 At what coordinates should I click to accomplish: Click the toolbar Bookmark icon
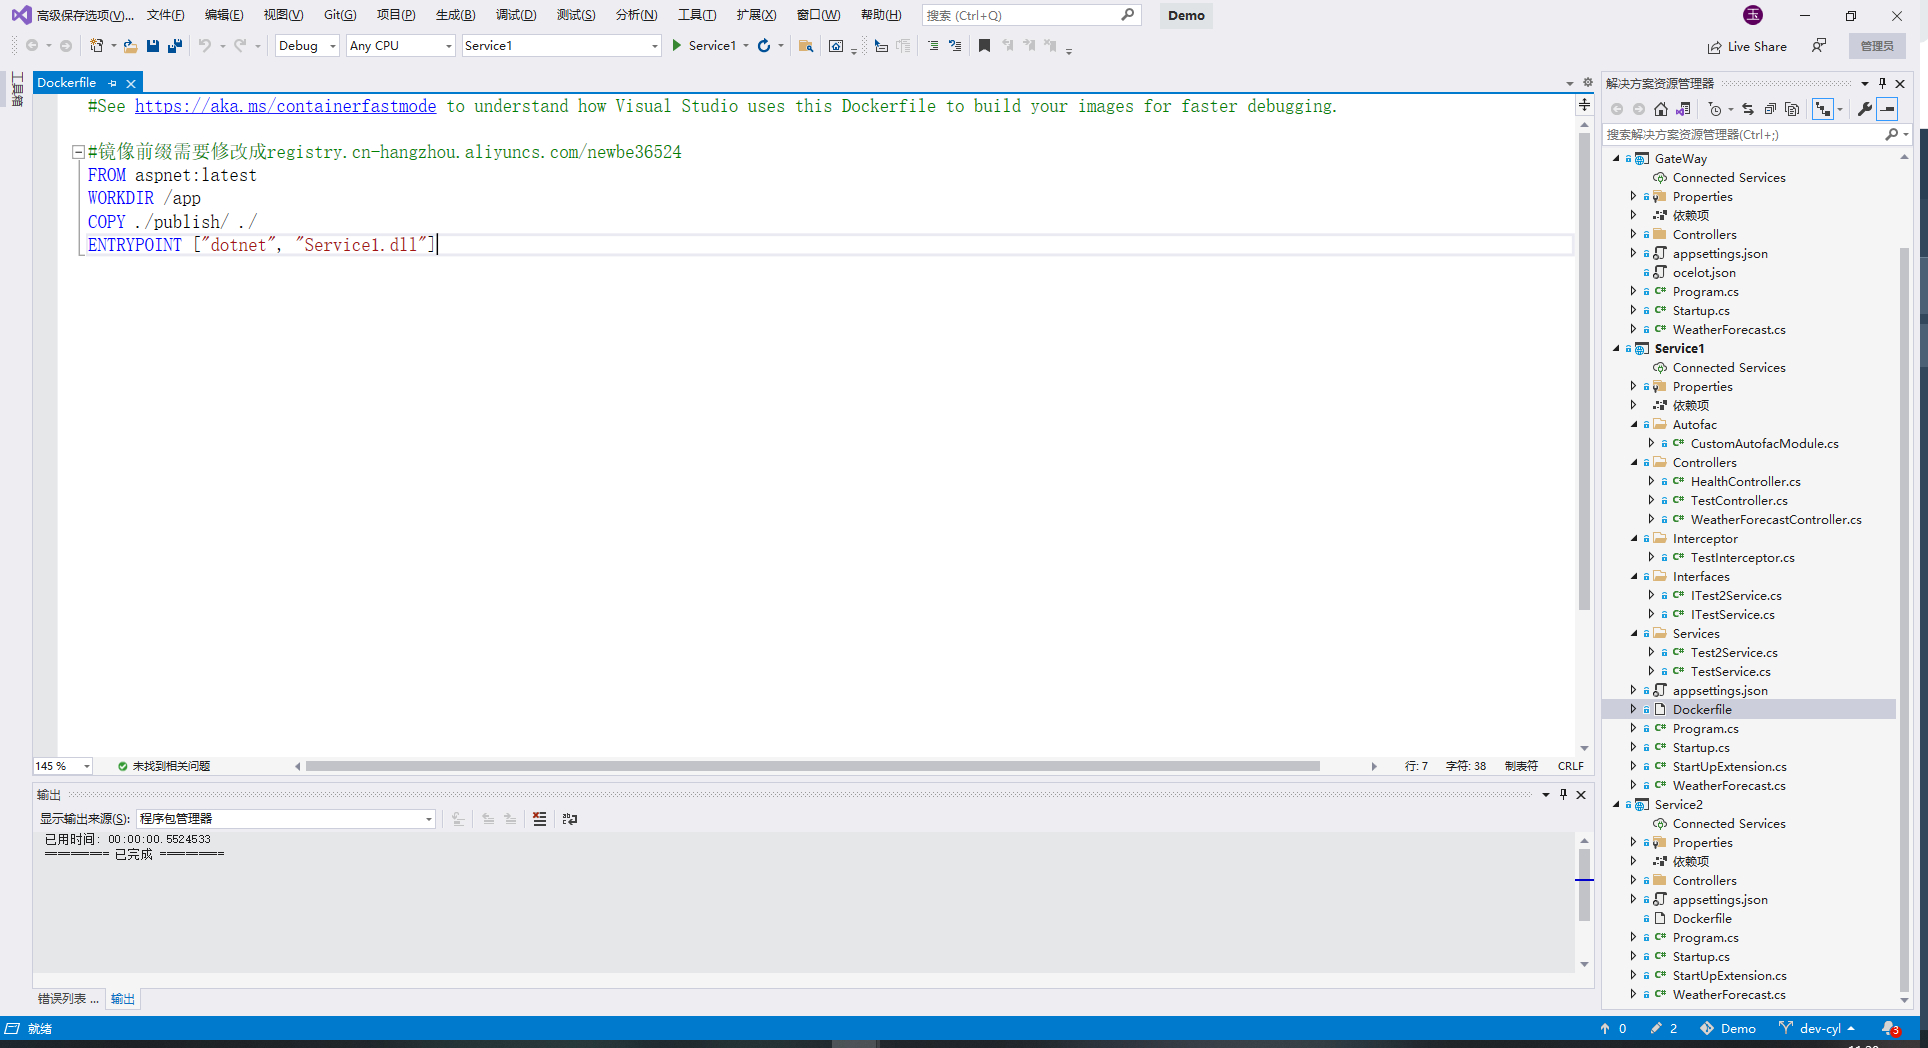click(984, 46)
